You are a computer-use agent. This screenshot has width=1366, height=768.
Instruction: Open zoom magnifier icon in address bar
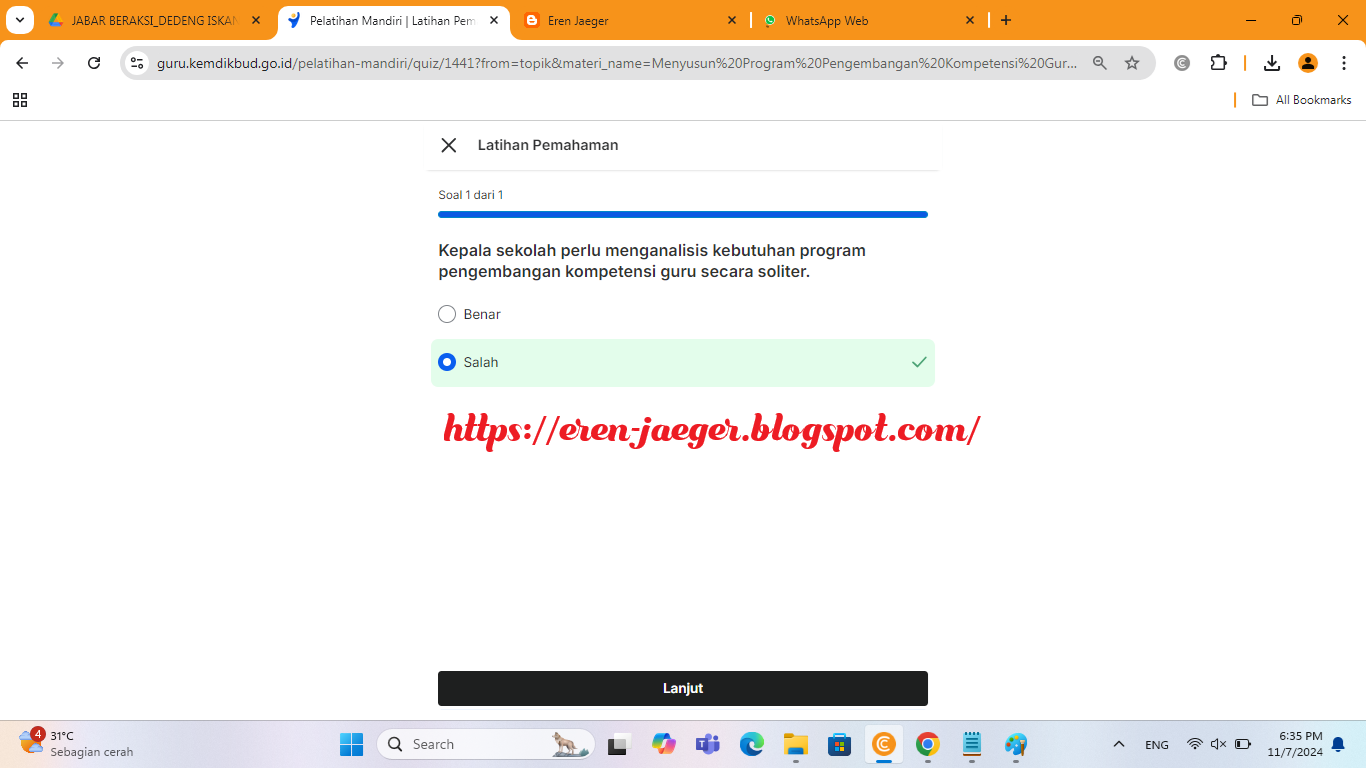click(x=1100, y=63)
